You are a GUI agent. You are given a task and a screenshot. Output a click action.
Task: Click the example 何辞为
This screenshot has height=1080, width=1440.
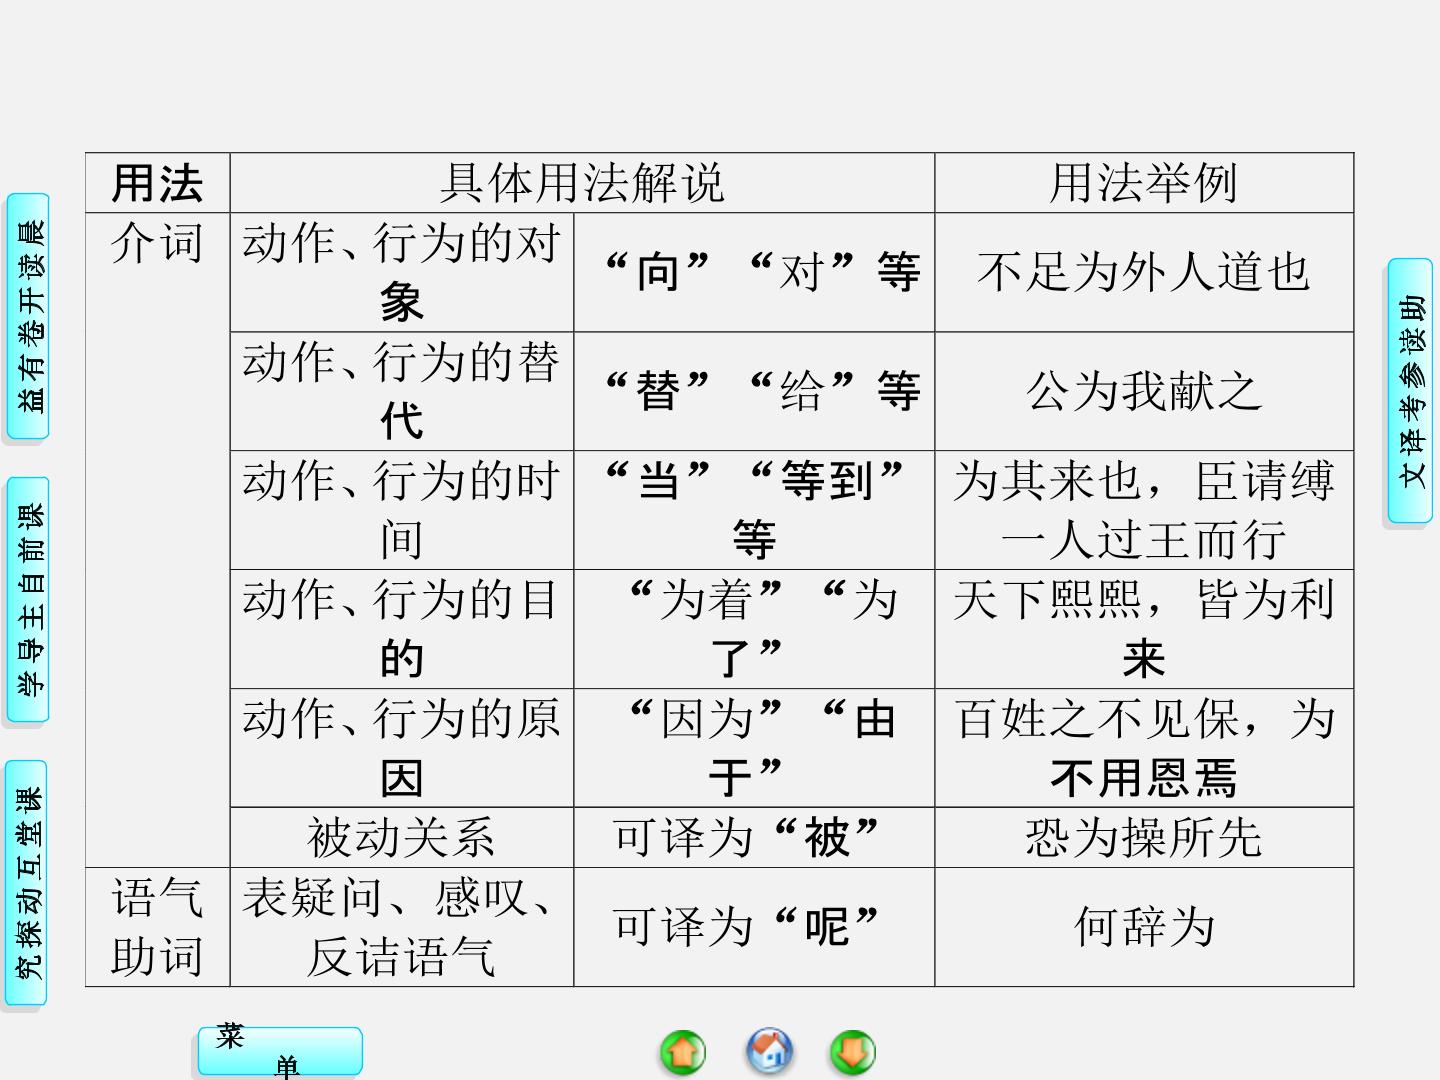1144,927
